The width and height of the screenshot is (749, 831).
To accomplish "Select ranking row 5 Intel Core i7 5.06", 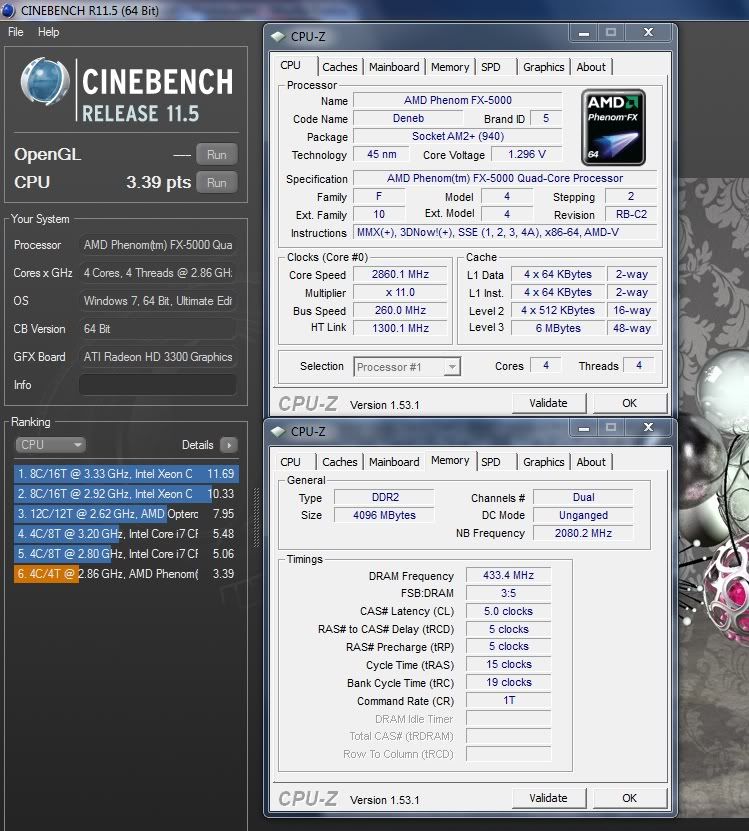I will [x=126, y=554].
